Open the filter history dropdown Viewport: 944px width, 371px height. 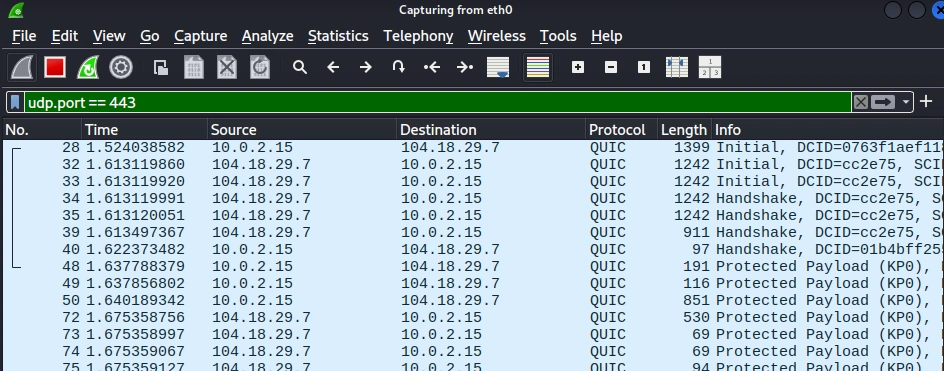(x=905, y=102)
